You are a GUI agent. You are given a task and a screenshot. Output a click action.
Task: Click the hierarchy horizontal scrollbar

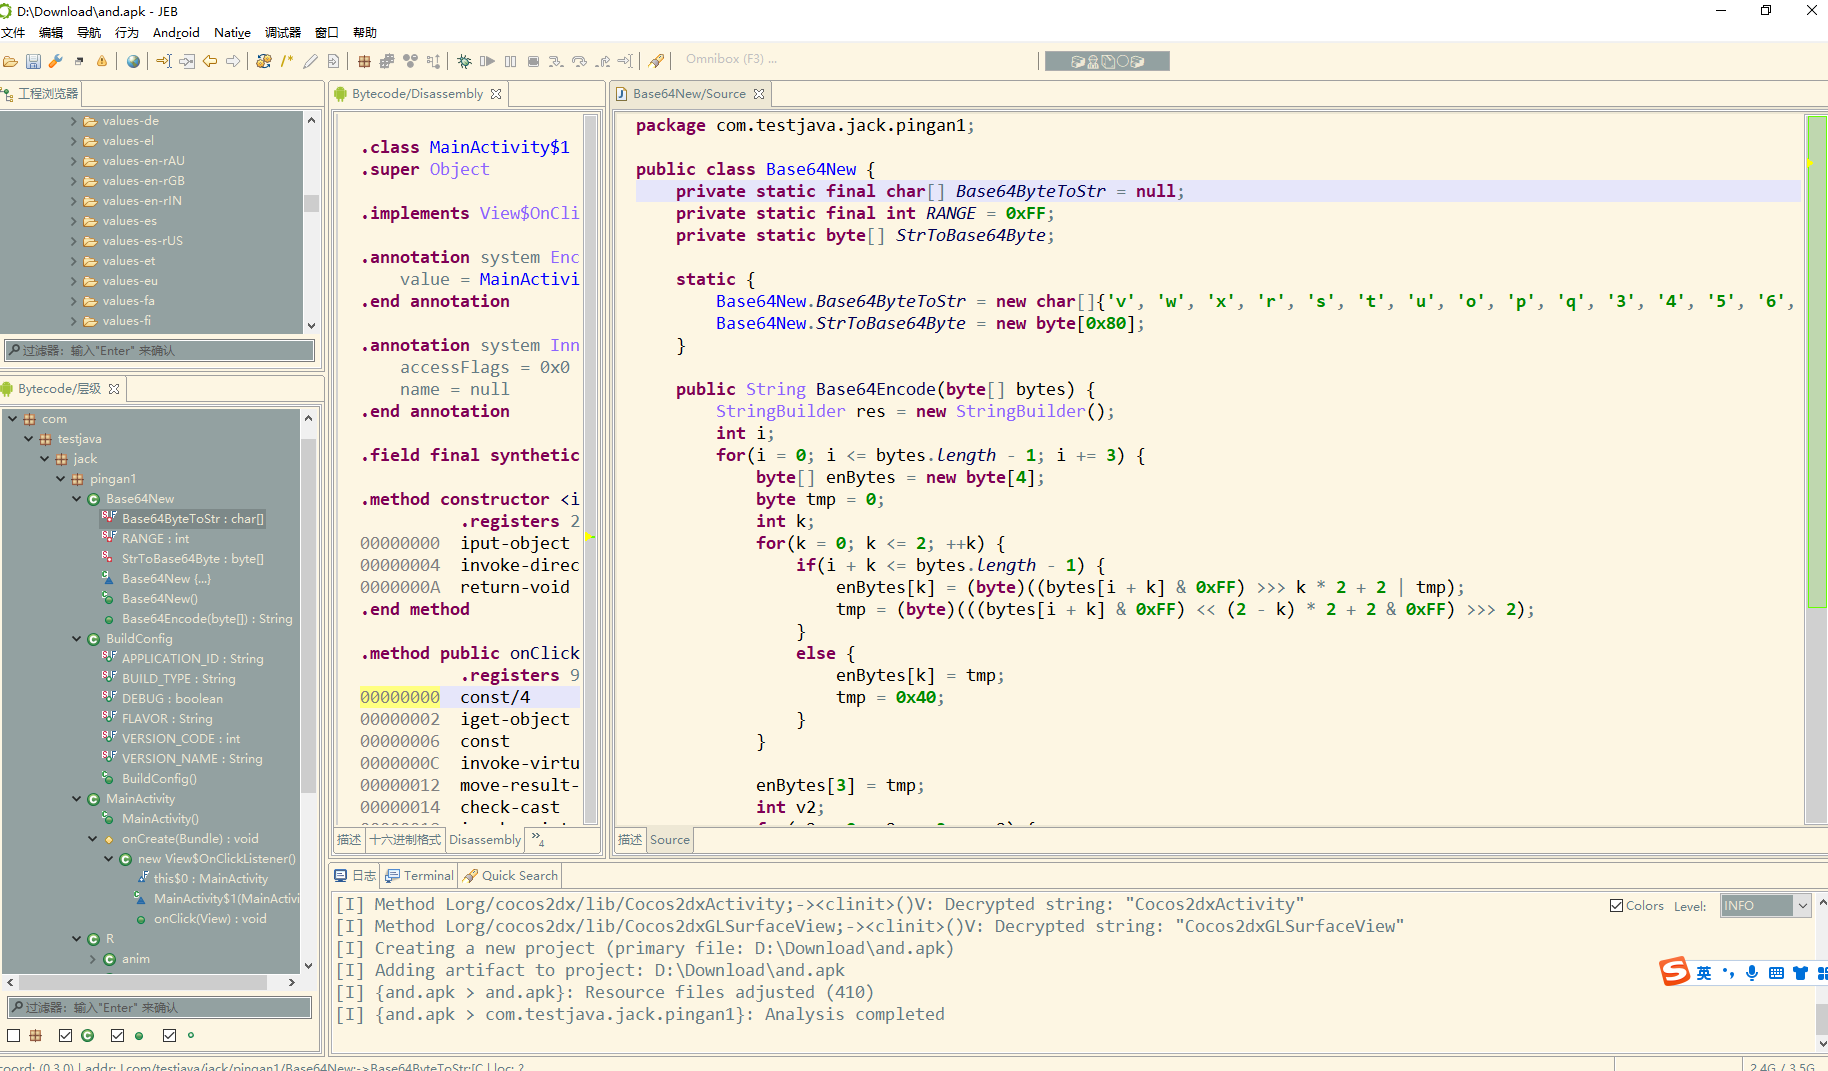point(143,983)
